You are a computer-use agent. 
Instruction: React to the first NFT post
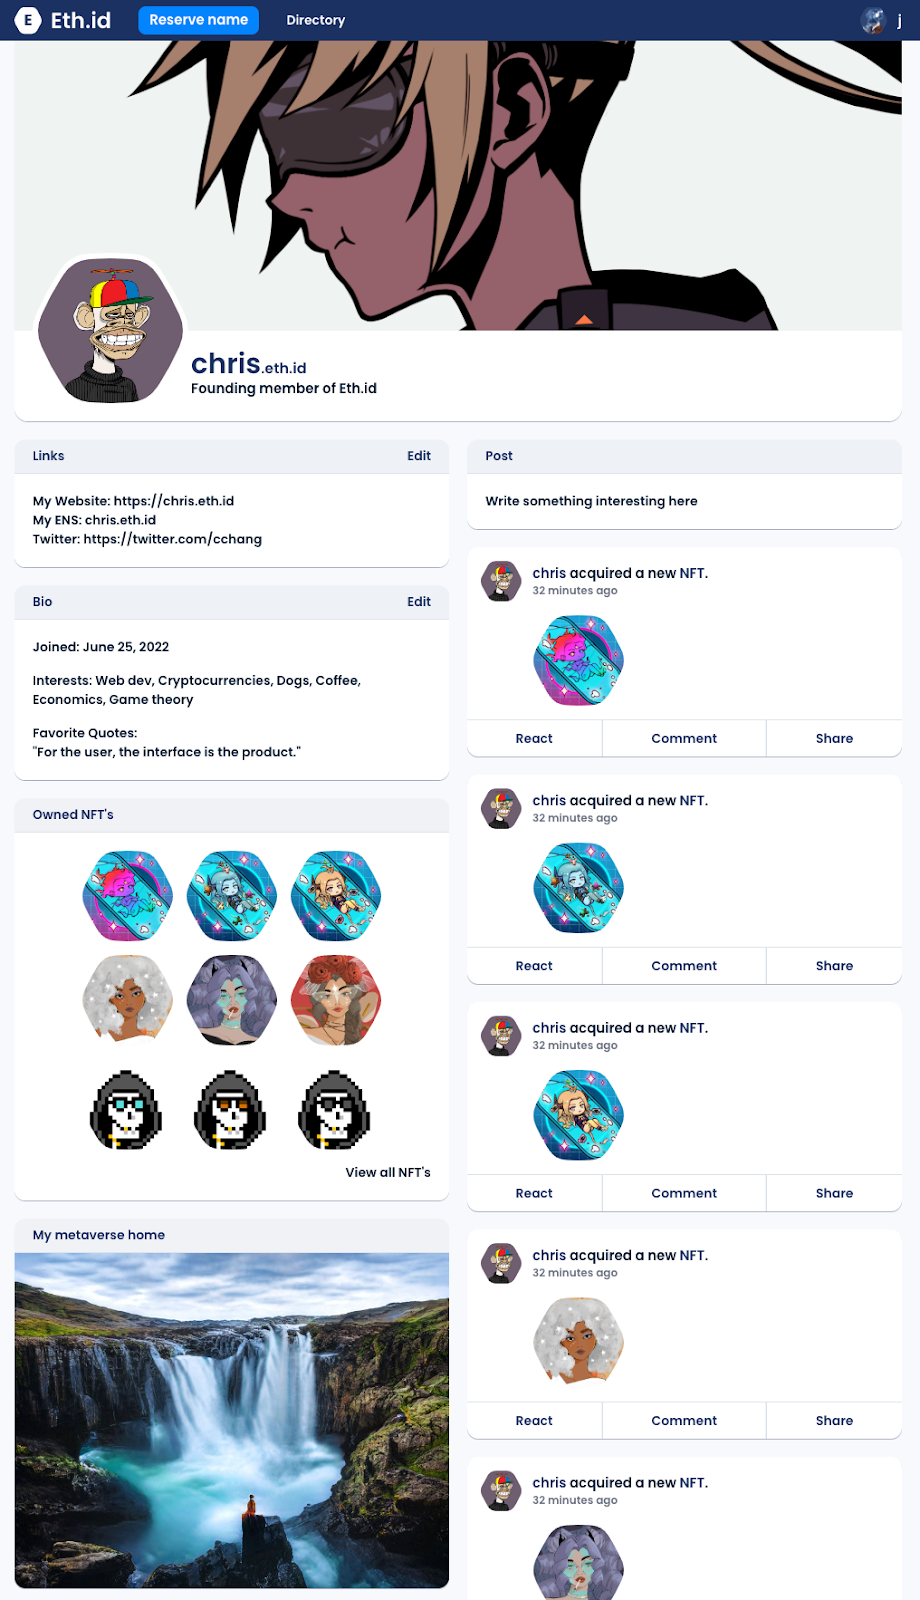(534, 738)
